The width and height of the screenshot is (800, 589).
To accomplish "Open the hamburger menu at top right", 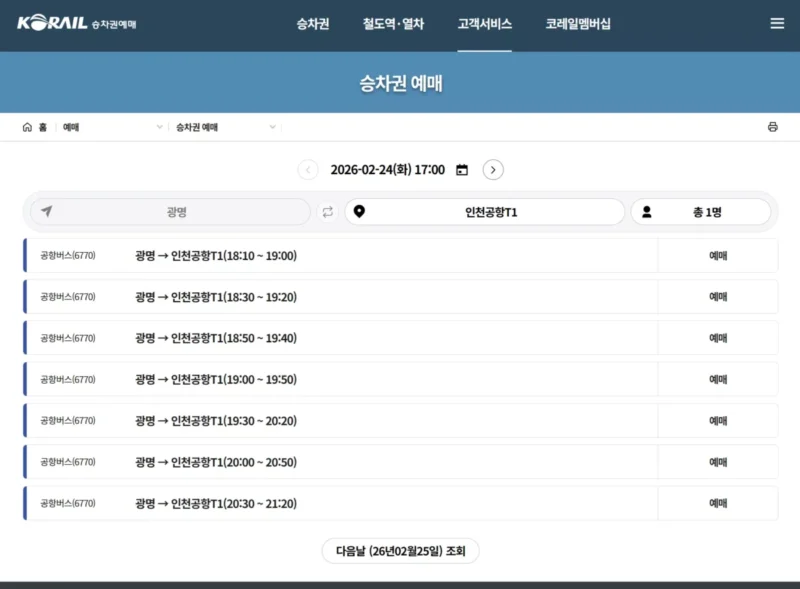I will [x=778, y=23].
